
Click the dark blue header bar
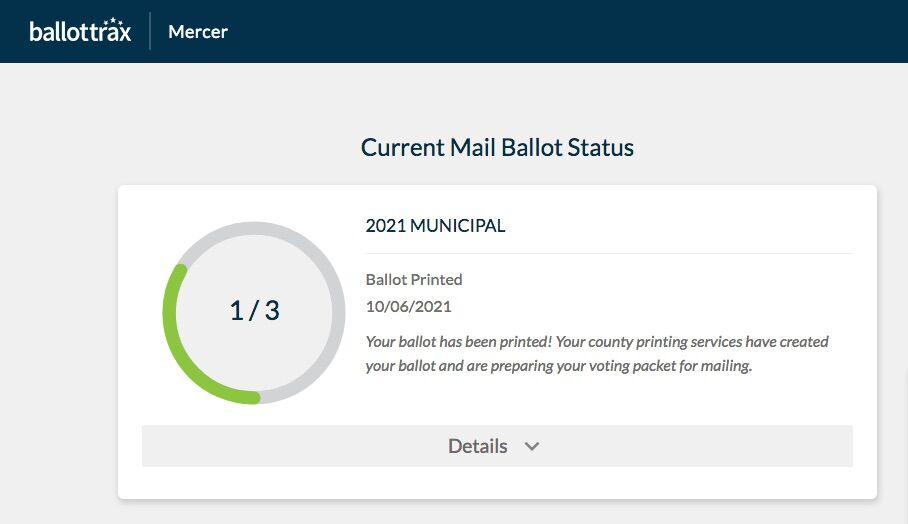[454, 31]
